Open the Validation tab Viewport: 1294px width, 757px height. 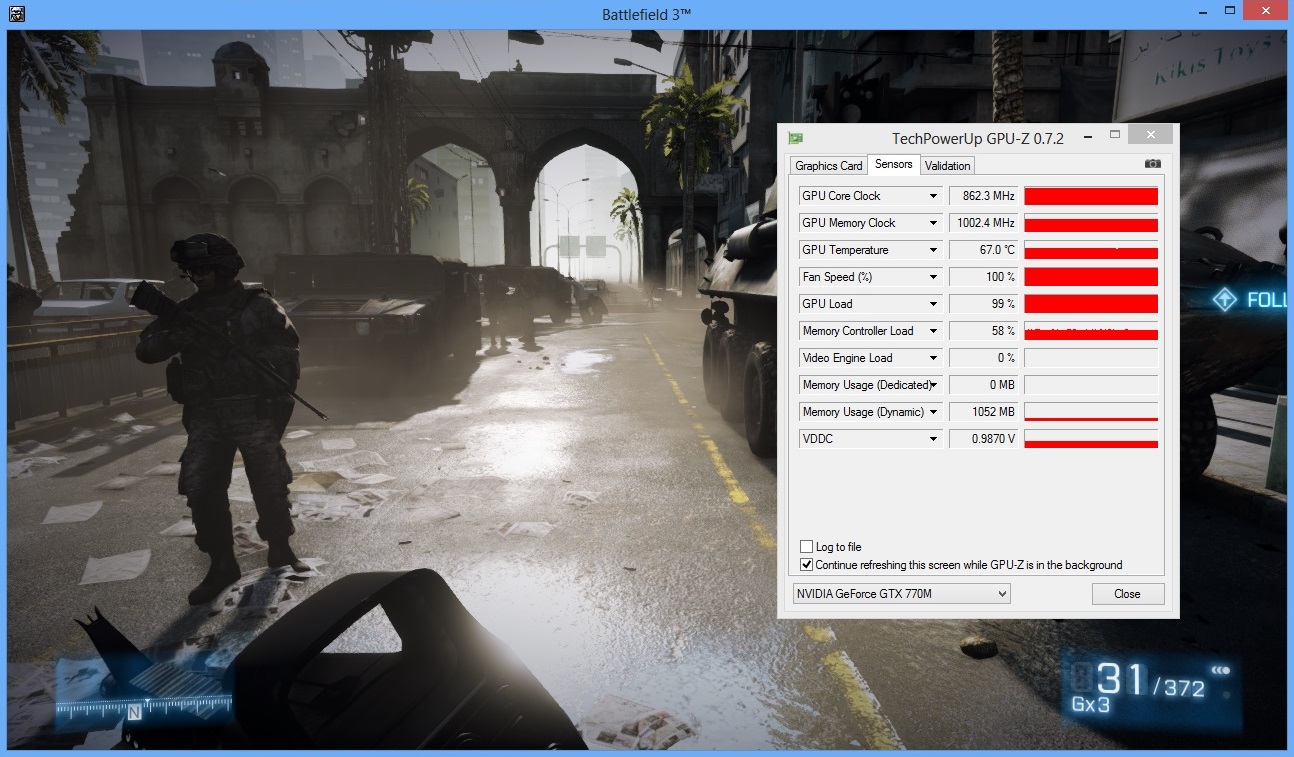[x=947, y=166]
